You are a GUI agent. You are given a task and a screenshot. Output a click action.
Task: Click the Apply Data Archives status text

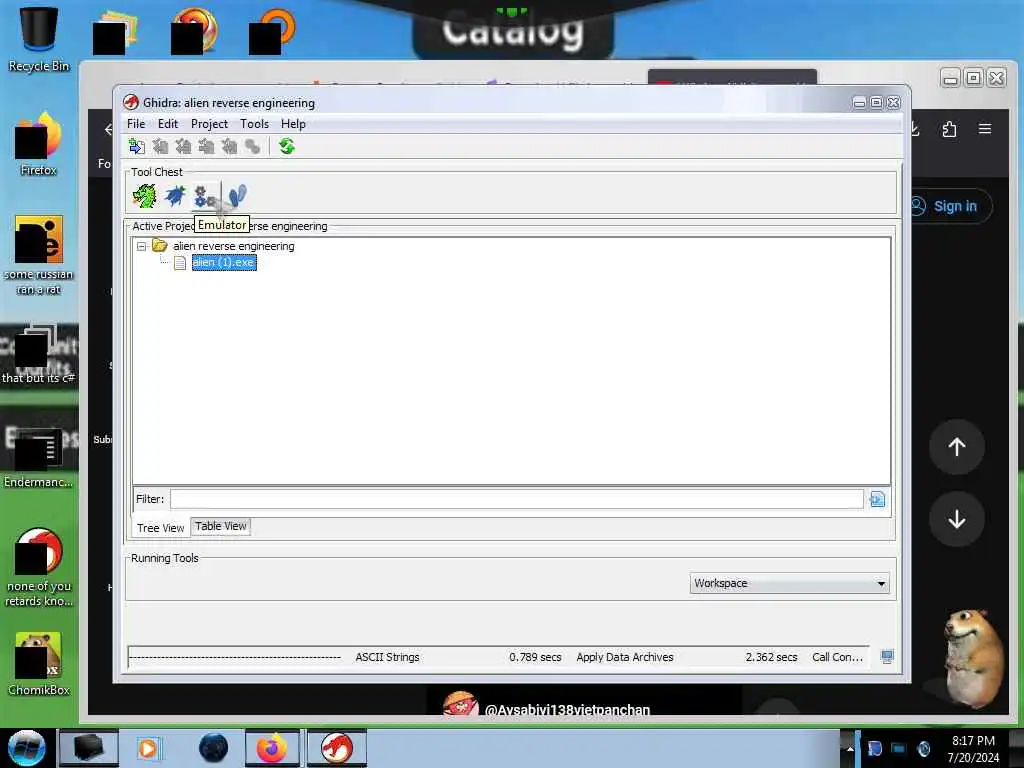point(625,657)
